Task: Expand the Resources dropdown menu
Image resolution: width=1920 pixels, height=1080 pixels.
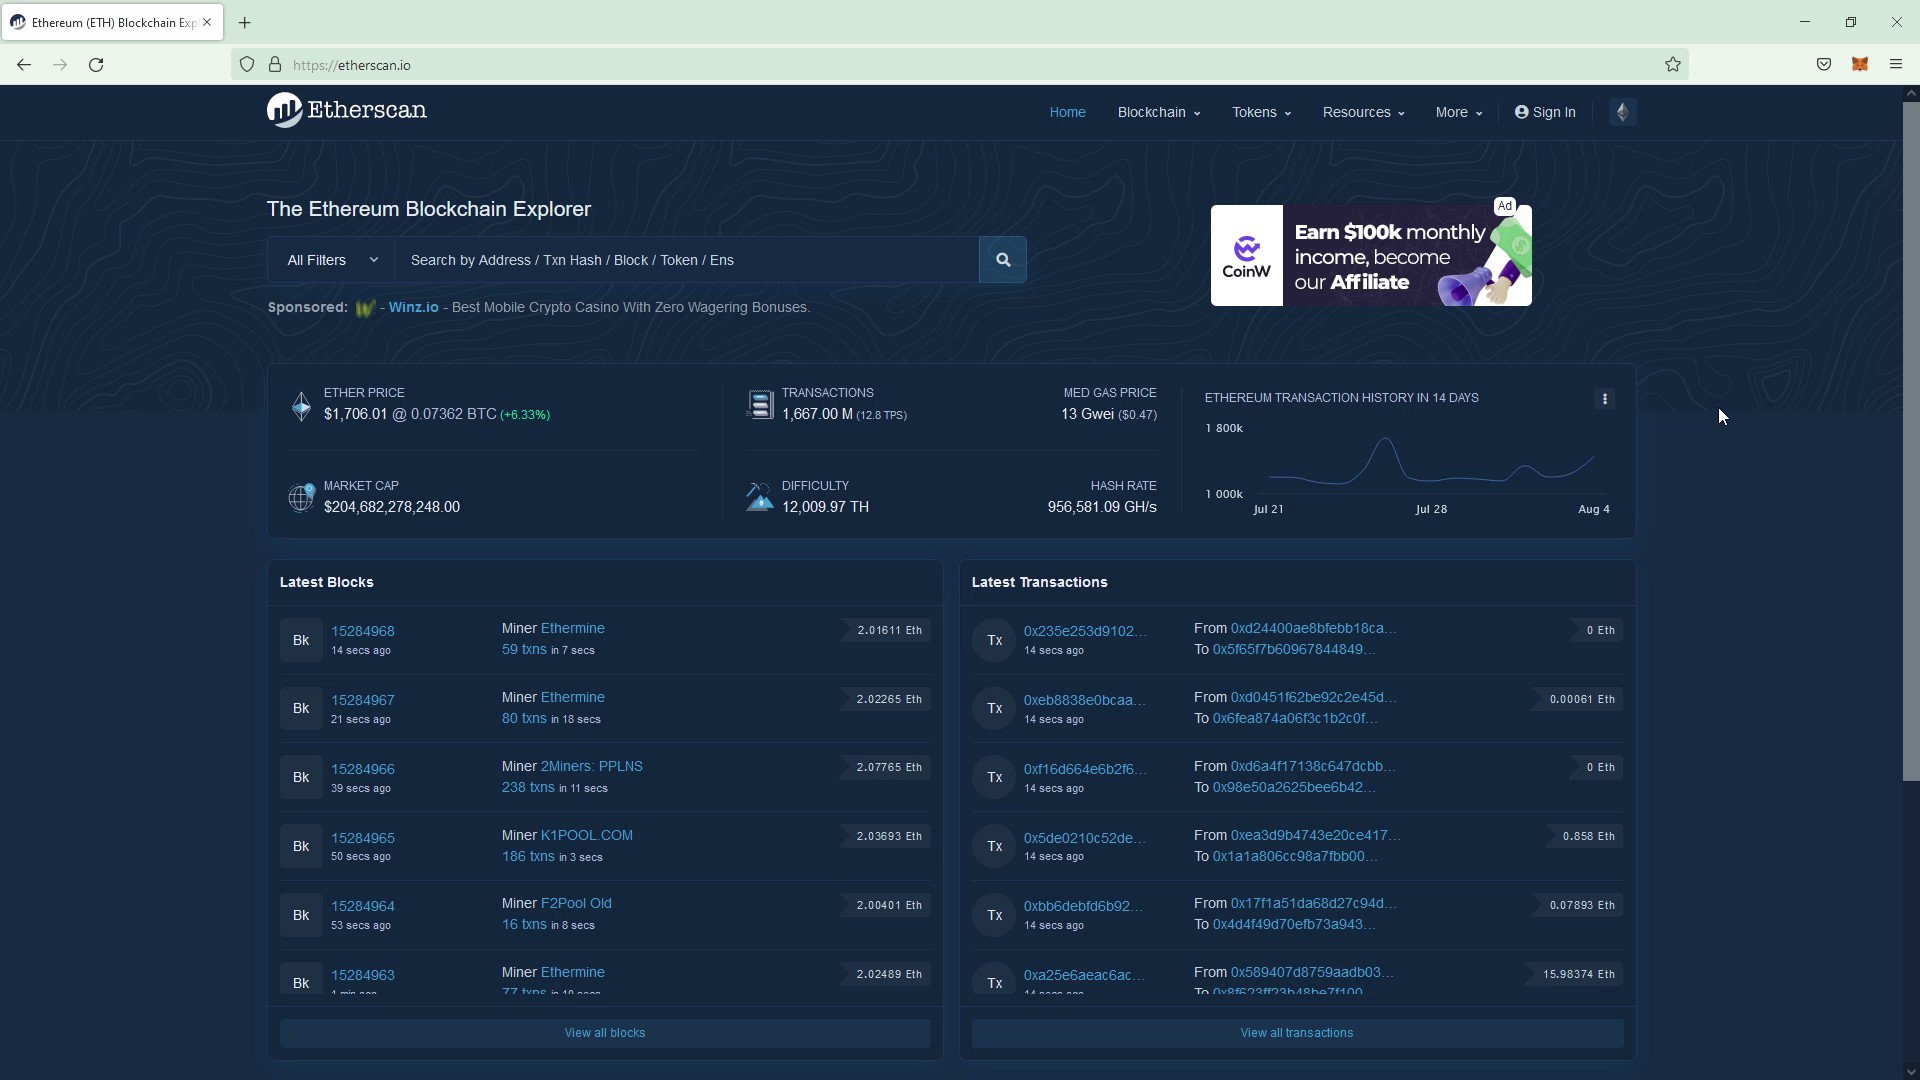Action: pos(1362,112)
